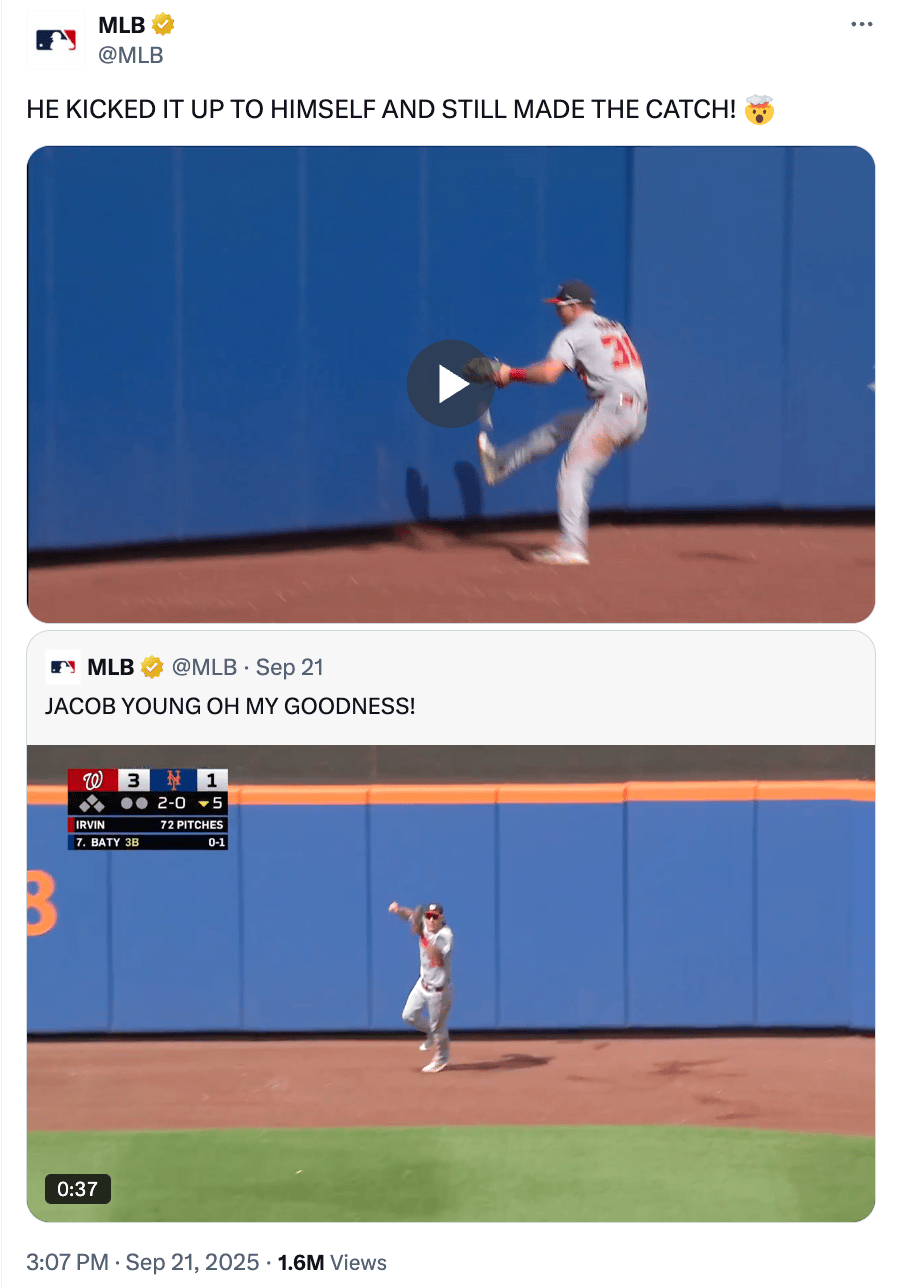
Task: Click the 0:37 video duration badge
Action: tap(78, 1188)
